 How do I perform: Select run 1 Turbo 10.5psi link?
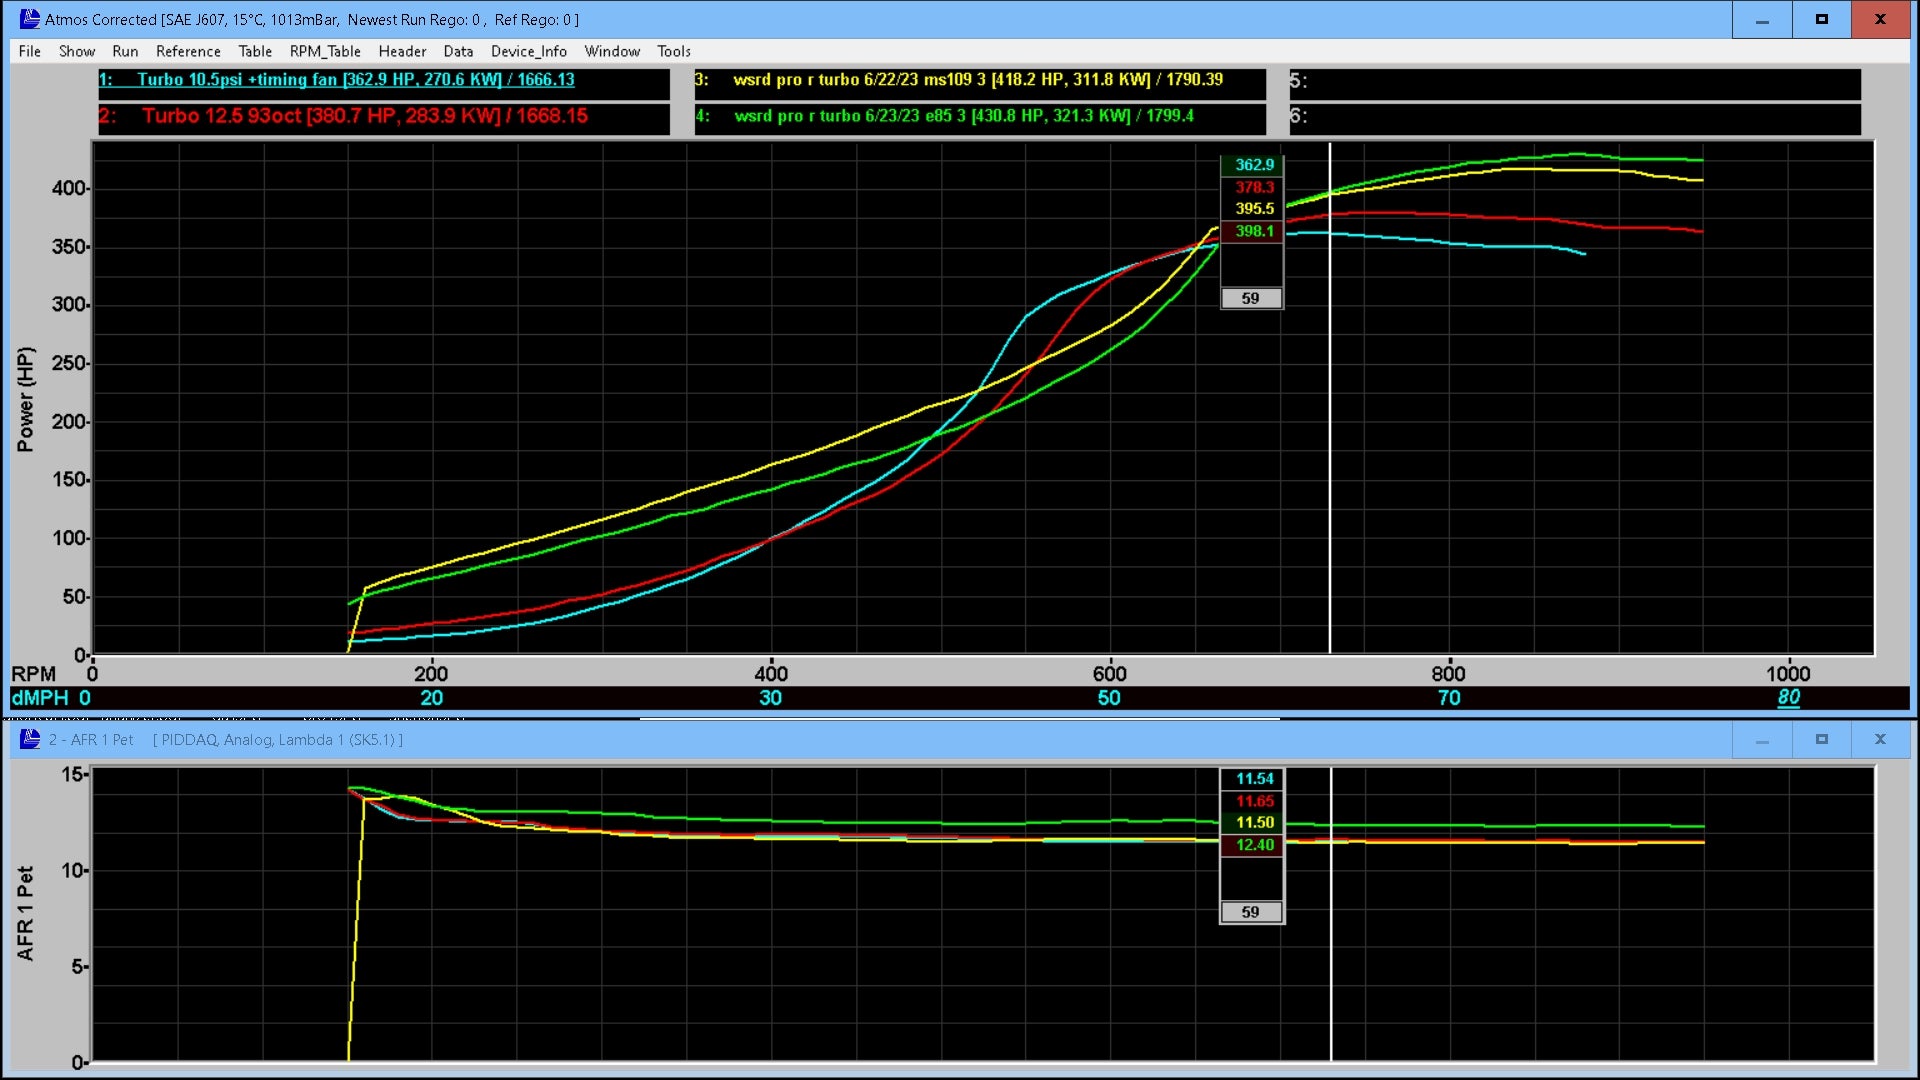click(355, 80)
